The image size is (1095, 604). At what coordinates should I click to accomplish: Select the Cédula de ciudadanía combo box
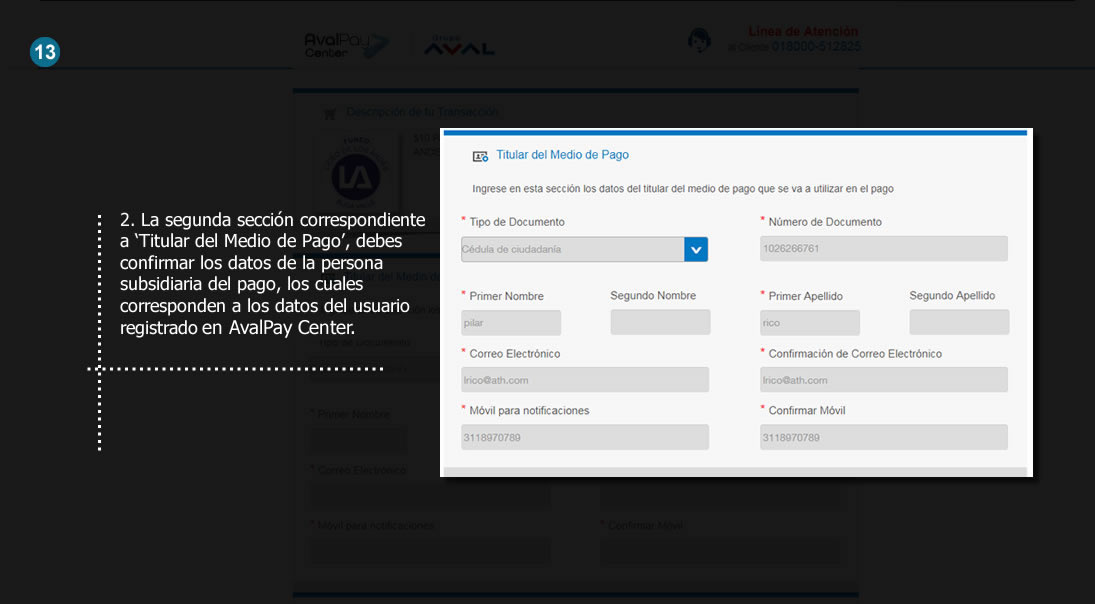(x=572, y=249)
